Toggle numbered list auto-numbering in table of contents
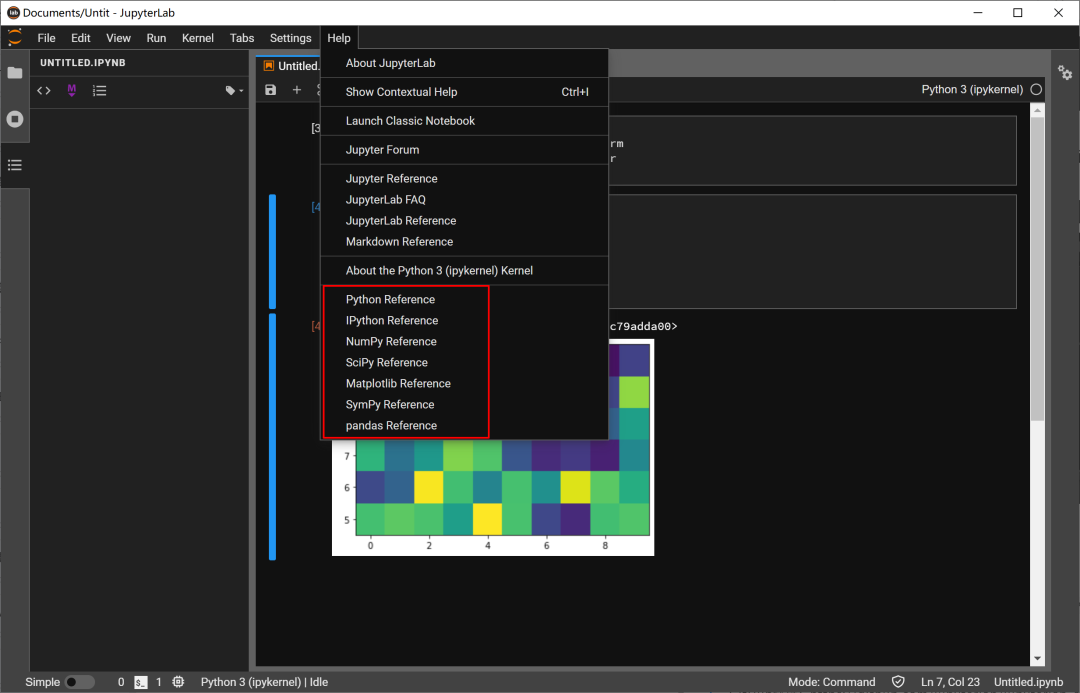Screen dimensions: 1080x693 (x=100, y=90)
